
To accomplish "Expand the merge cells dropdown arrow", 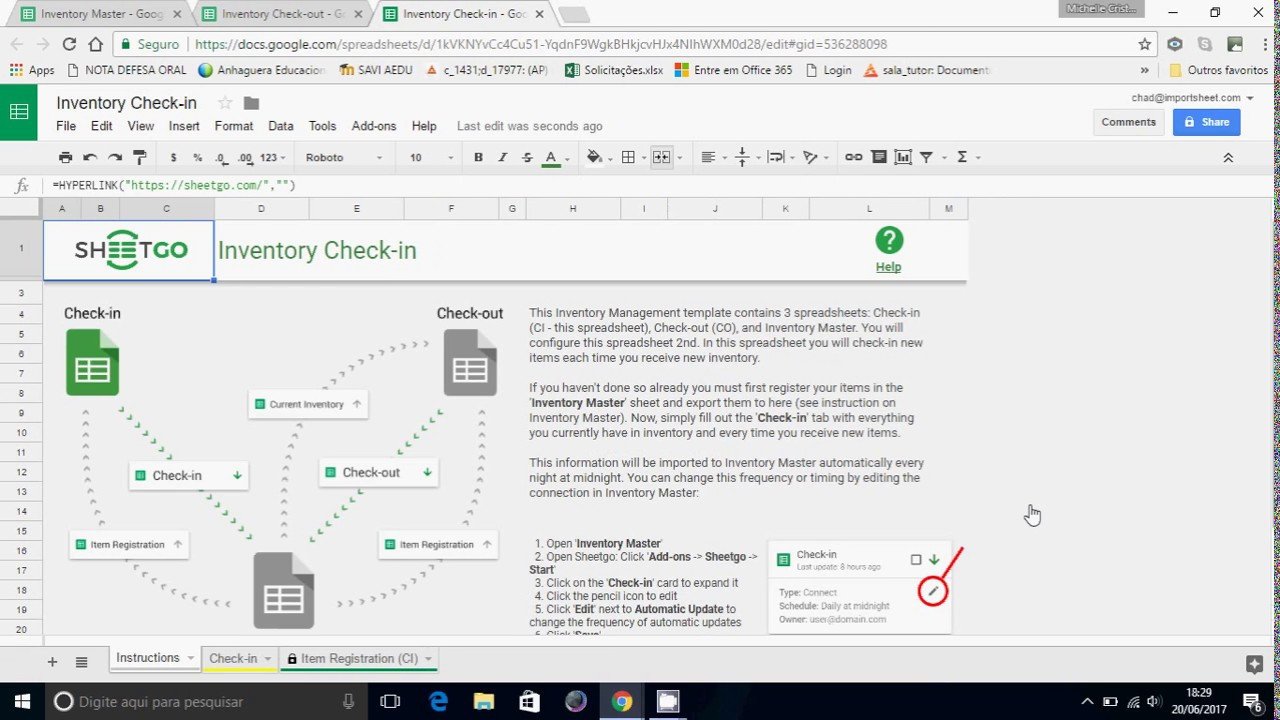I will click(x=680, y=158).
